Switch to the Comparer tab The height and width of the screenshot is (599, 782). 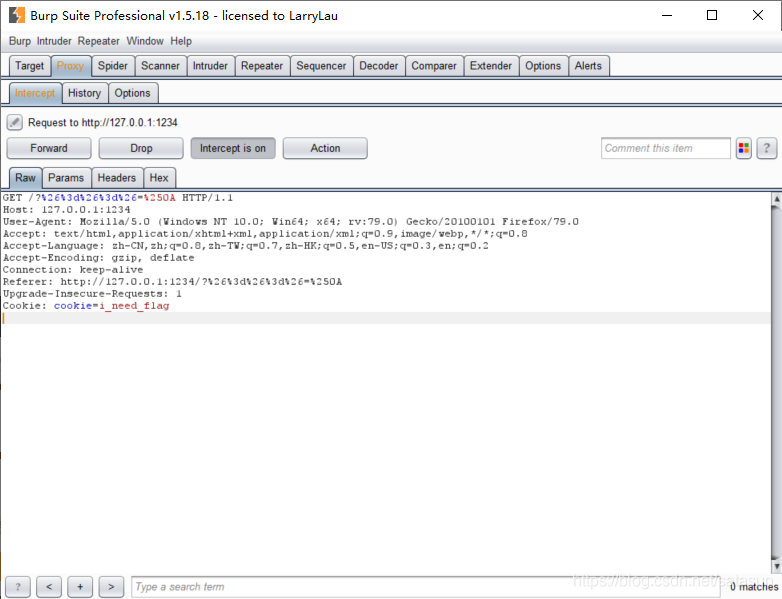tap(434, 66)
